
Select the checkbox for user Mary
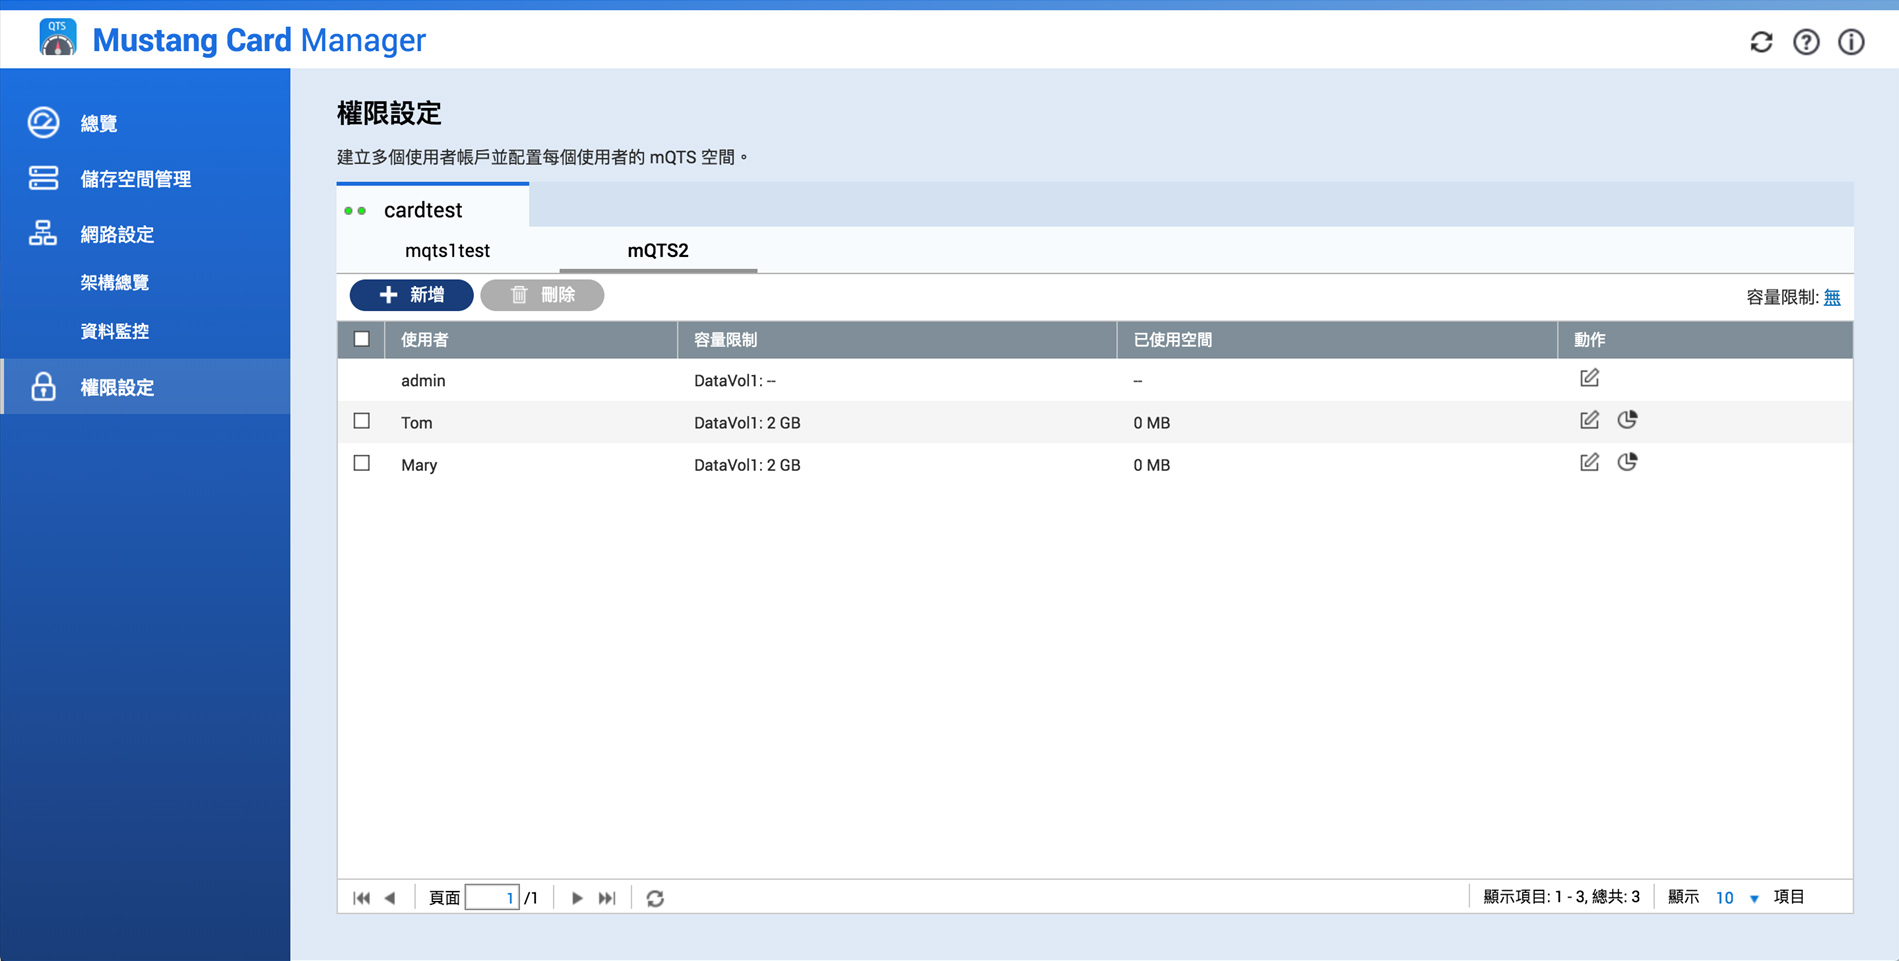click(x=362, y=463)
